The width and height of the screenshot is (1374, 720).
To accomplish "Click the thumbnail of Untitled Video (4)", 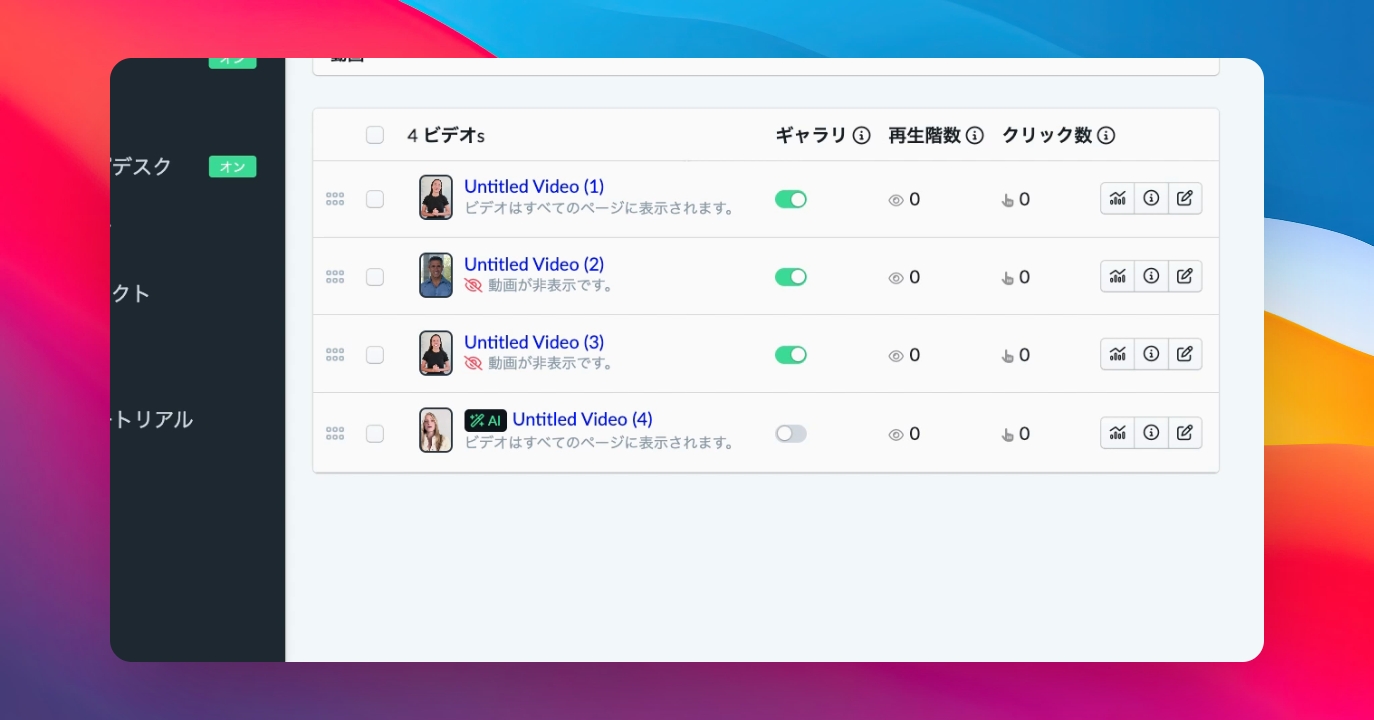I will tap(436, 431).
